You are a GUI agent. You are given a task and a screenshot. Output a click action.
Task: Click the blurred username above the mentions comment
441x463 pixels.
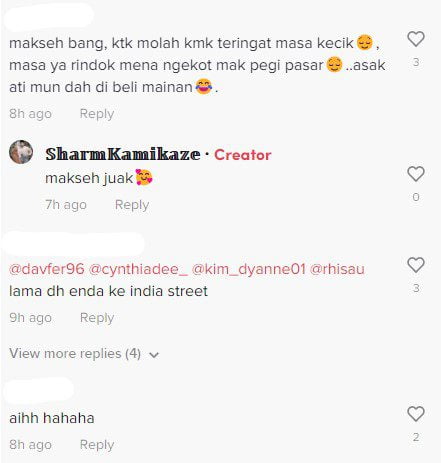74,244
